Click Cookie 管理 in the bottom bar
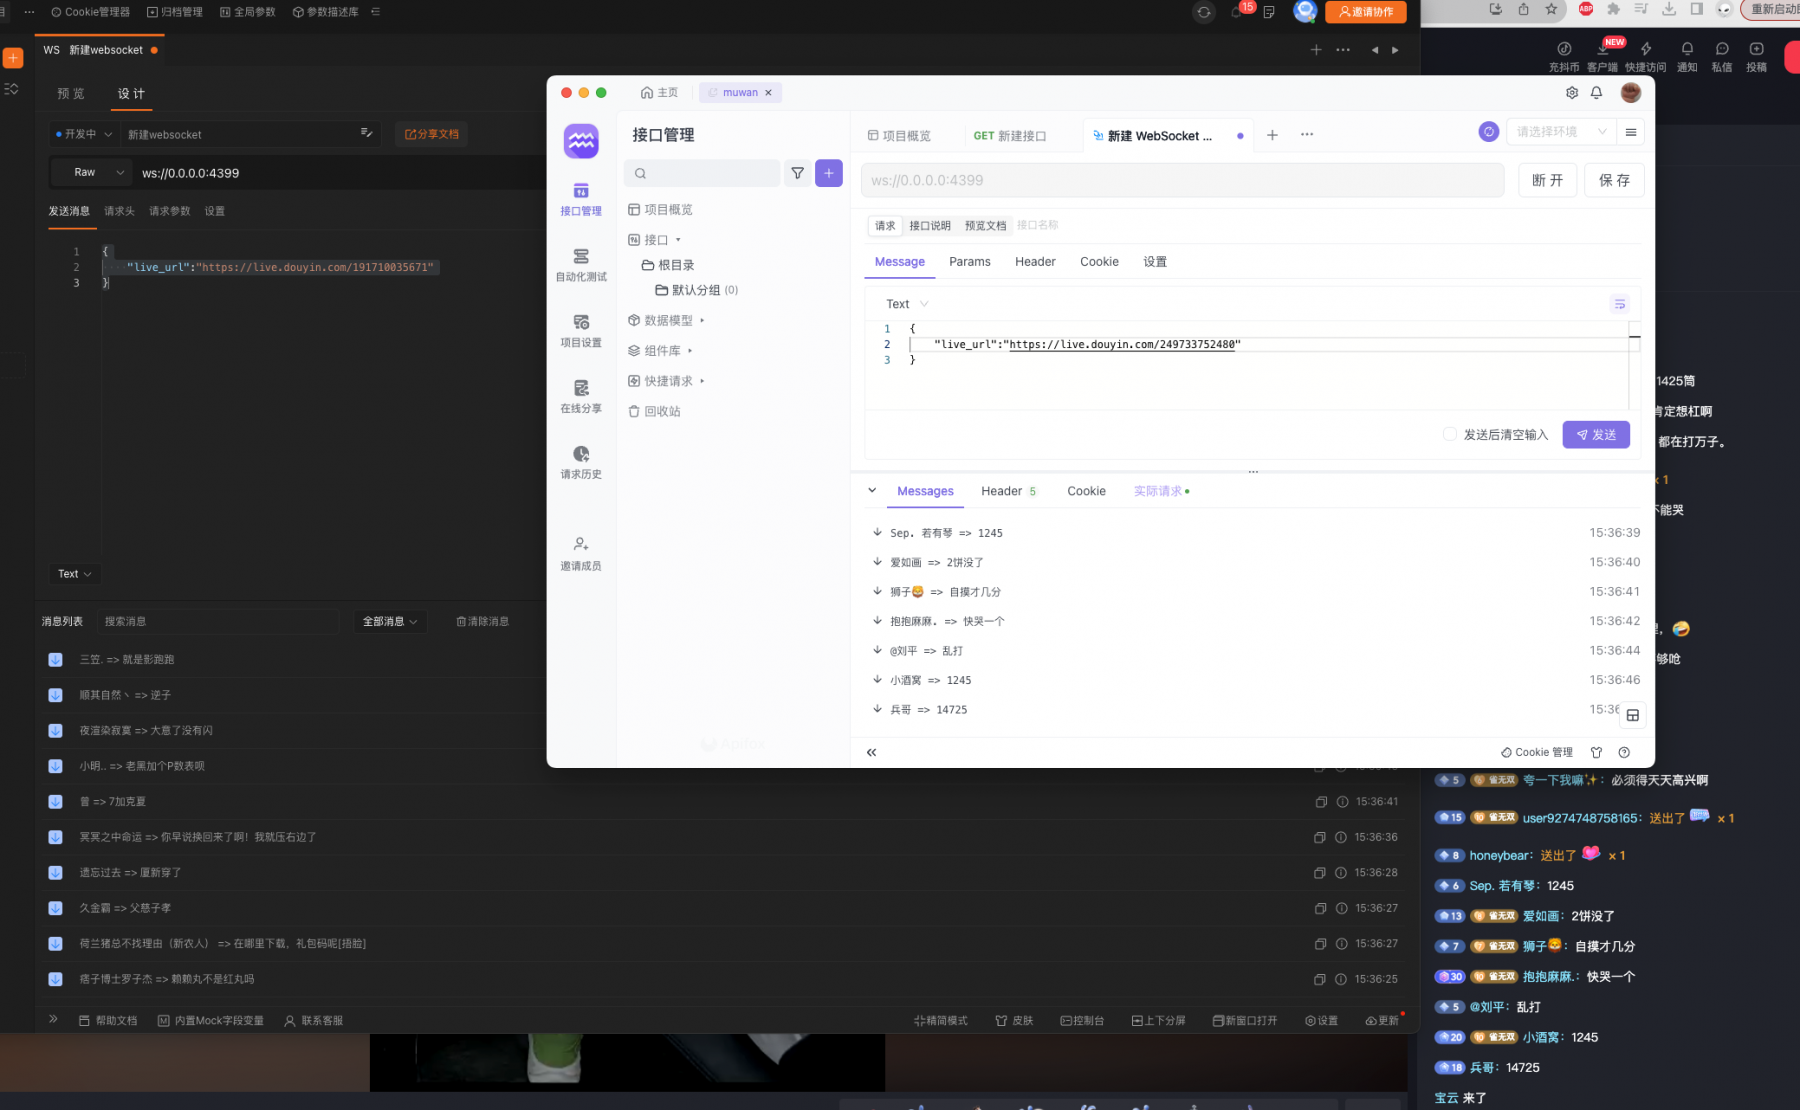Viewport: 1800px width, 1110px height. coord(1537,752)
